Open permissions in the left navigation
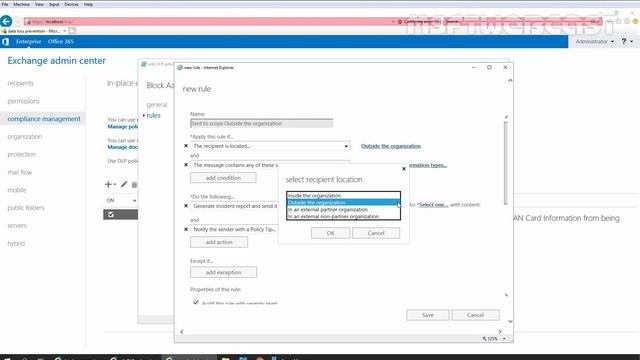Viewport: 640px width, 360px height. coord(24,101)
